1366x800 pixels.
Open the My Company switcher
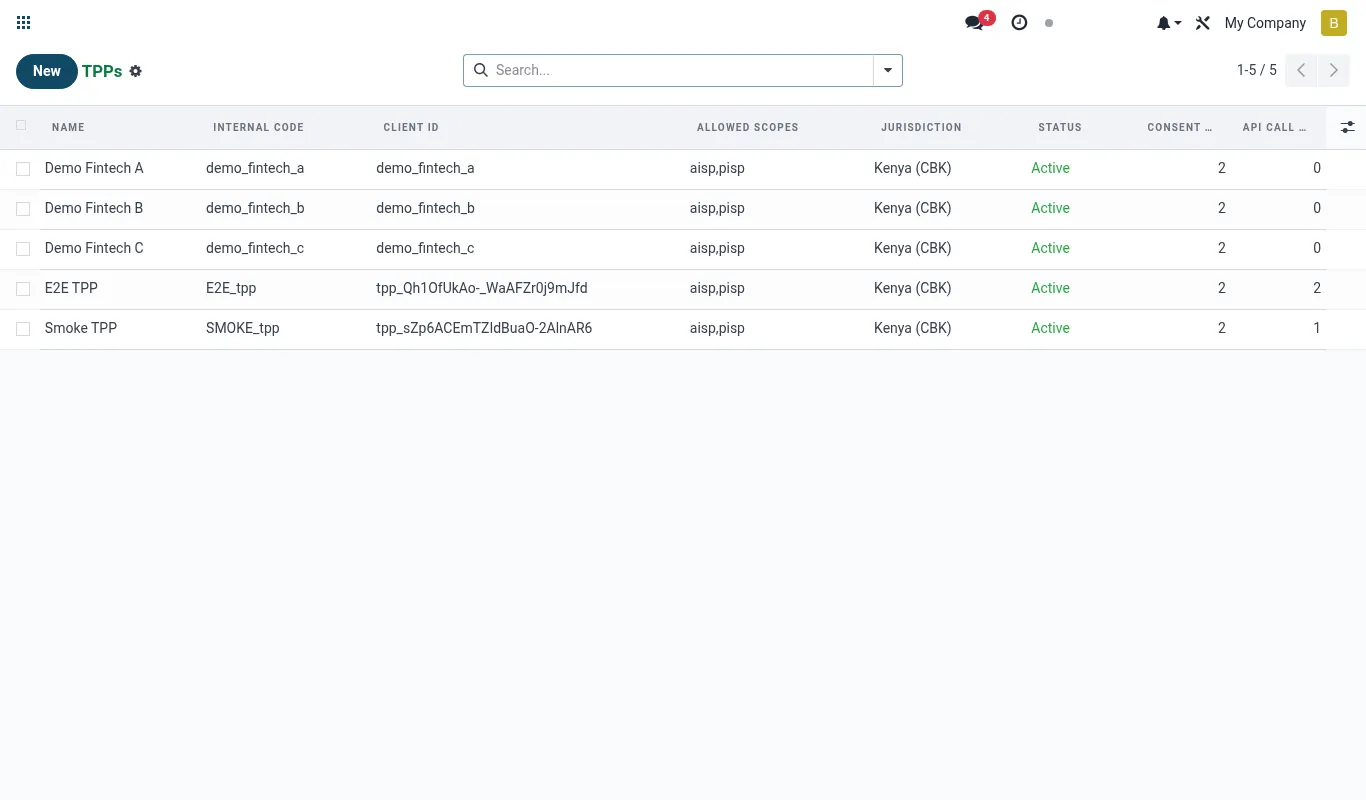1265,23
